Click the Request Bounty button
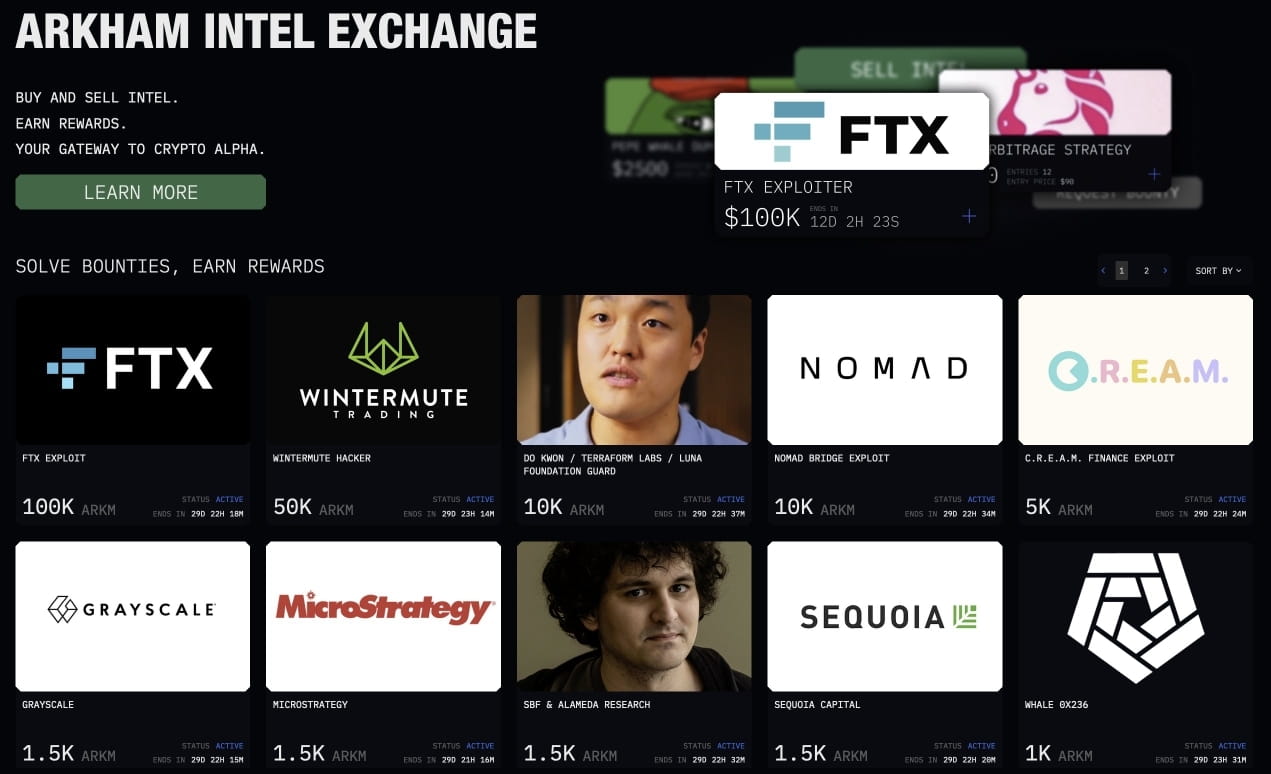Viewport: 1271px width, 774px height. click(x=1117, y=193)
